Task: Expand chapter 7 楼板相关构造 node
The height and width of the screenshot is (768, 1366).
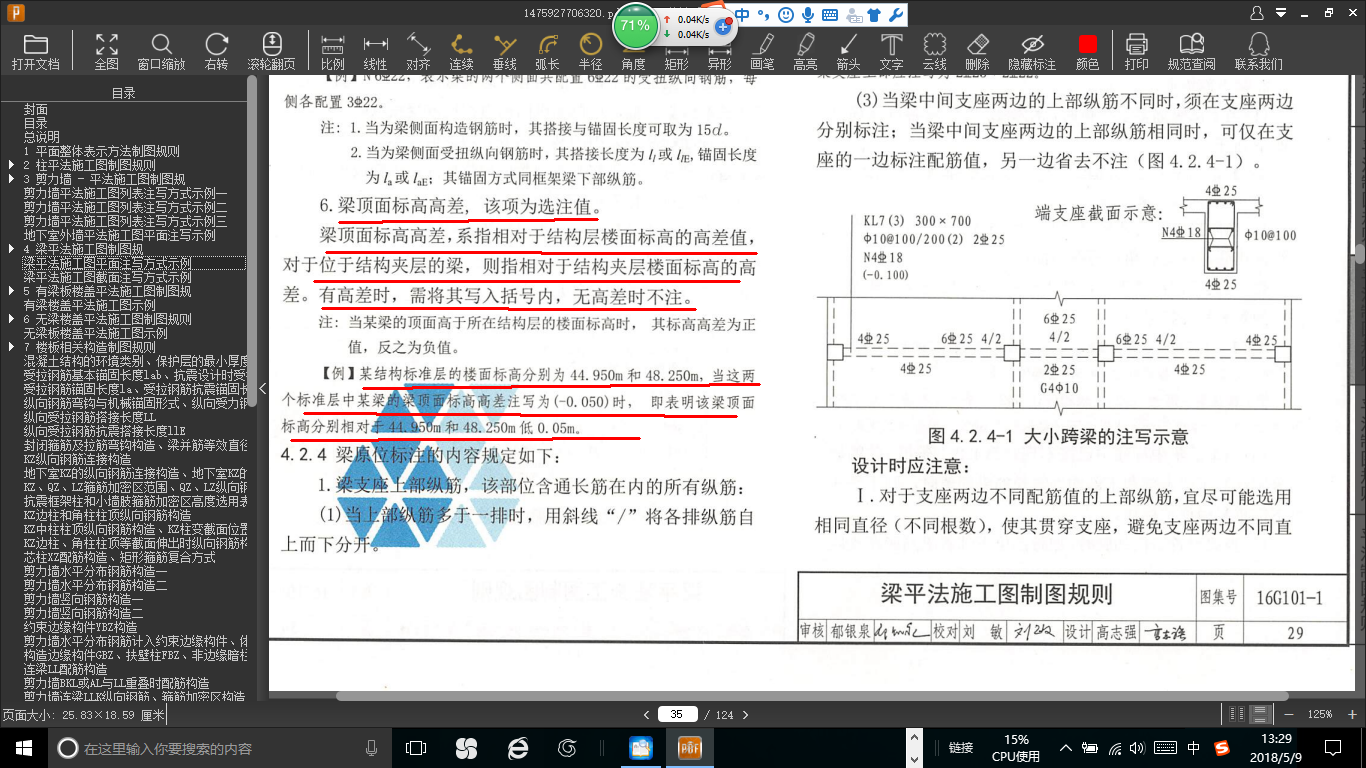Action: (11, 347)
